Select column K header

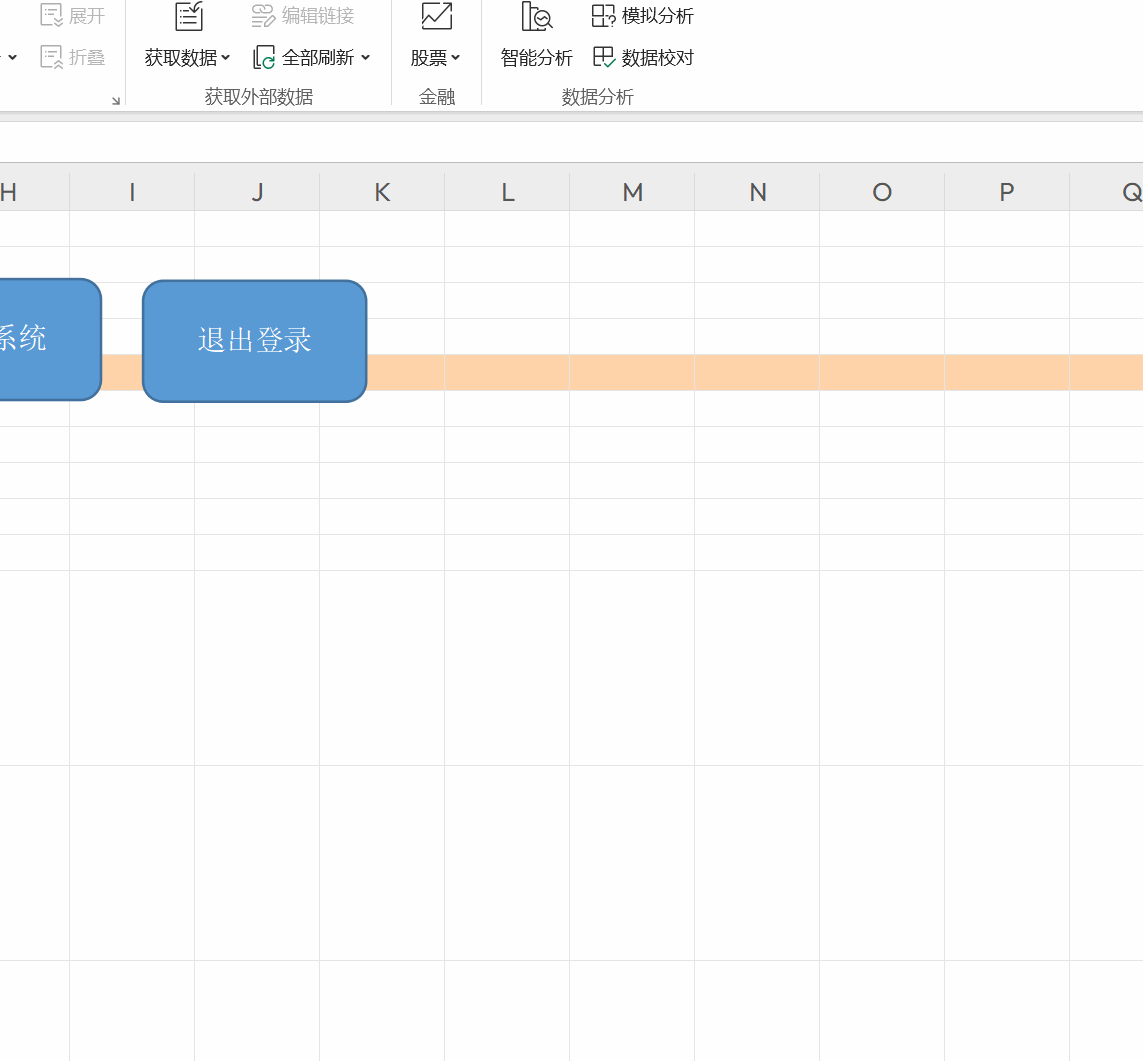(x=382, y=192)
